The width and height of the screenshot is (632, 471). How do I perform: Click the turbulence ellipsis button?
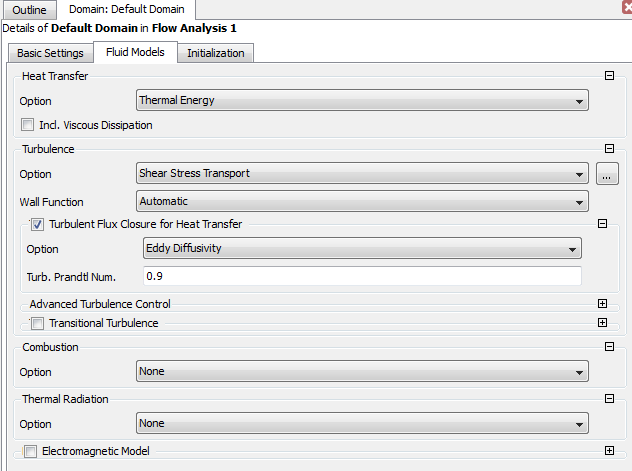[x=606, y=174]
